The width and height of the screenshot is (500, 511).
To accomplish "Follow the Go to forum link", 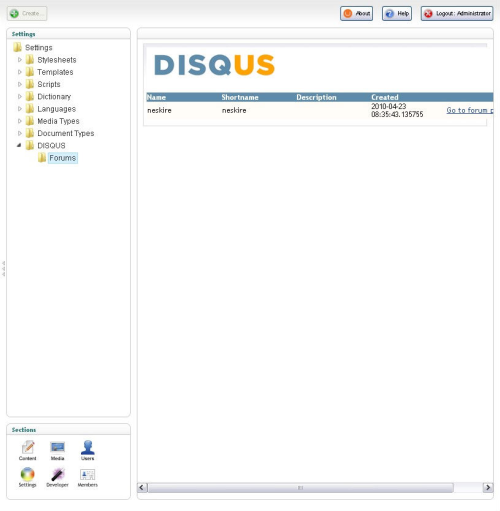I will point(470,110).
